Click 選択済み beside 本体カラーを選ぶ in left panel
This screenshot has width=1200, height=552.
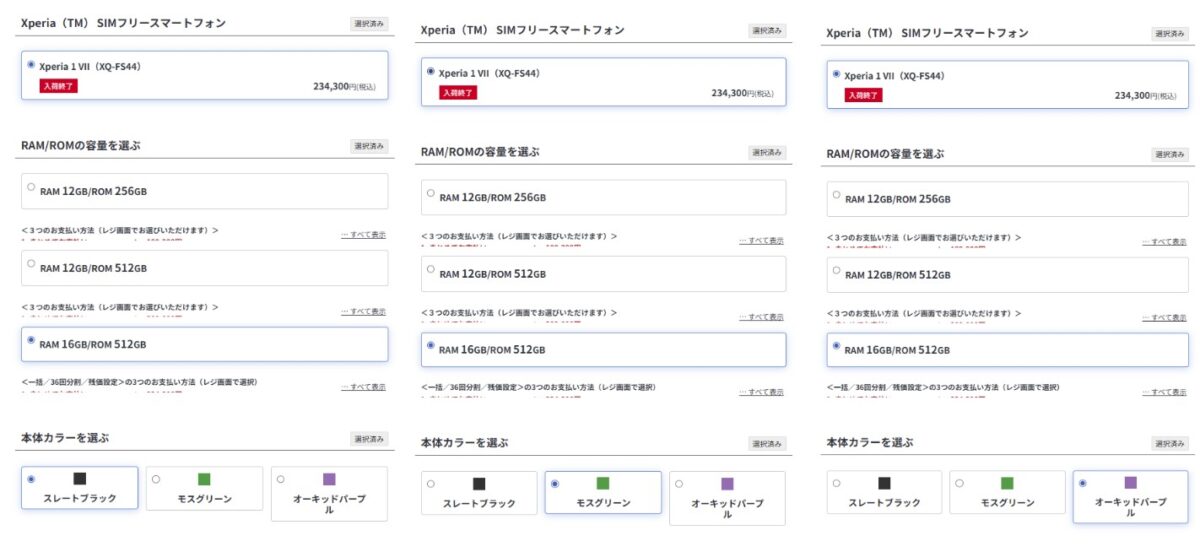pyautogui.click(x=369, y=439)
